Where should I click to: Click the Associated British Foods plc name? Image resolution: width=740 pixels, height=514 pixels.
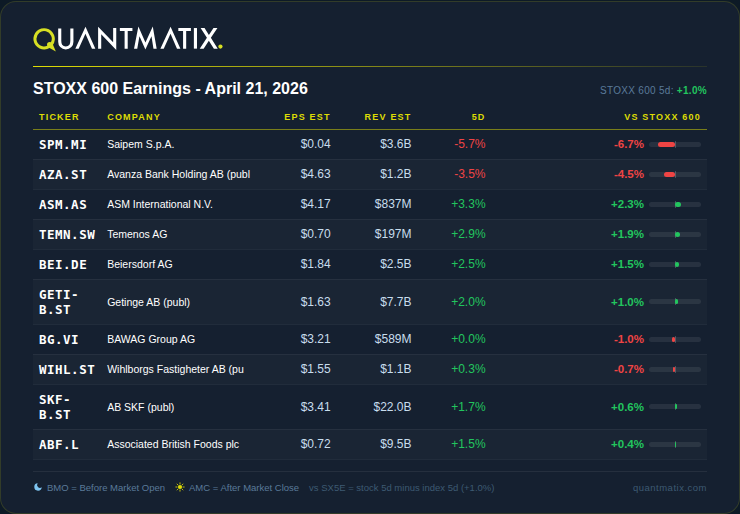173,444
